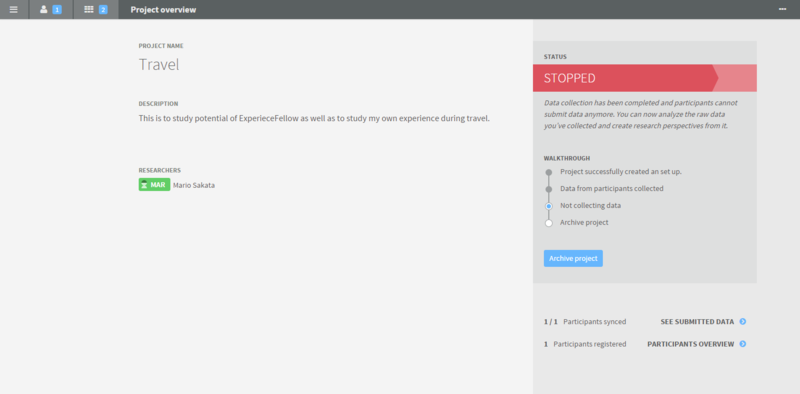Select 'Archive project' walkthrough step marker
Screen dimensions: 800x394
pyautogui.click(x=548, y=223)
